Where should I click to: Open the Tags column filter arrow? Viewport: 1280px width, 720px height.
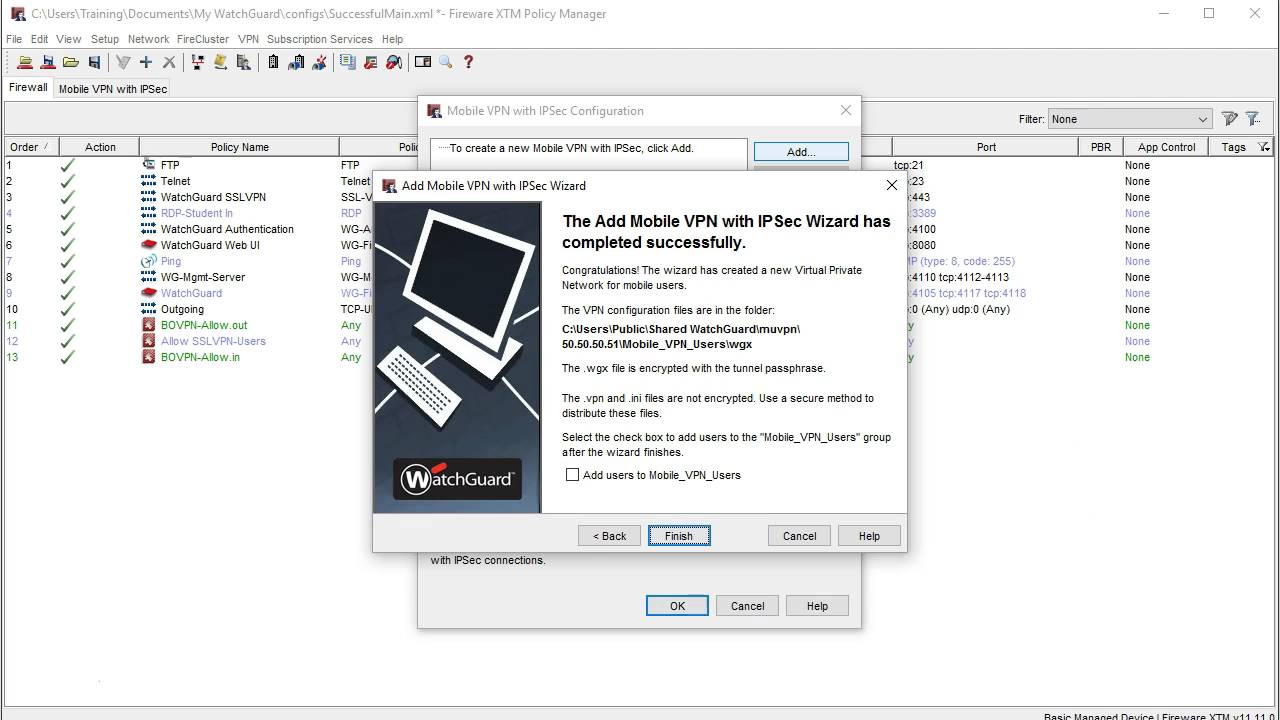pyautogui.click(x=1264, y=147)
